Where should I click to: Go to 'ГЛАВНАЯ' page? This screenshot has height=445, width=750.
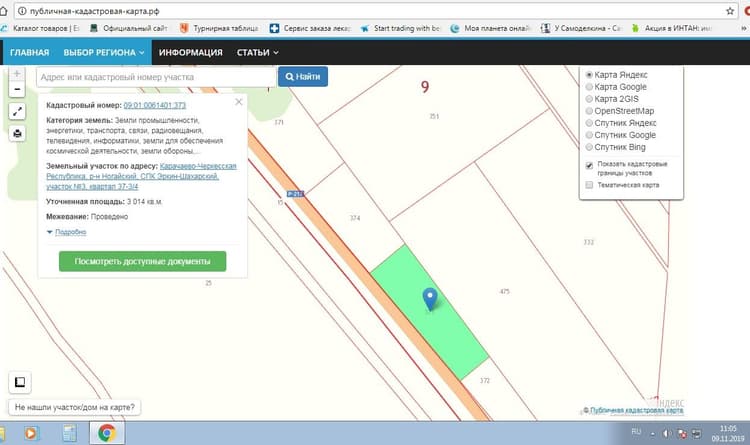[30, 52]
